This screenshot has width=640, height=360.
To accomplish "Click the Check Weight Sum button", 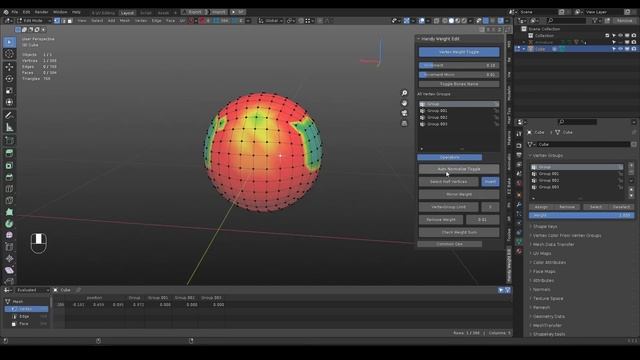I will pyautogui.click(x=459, y=232).
